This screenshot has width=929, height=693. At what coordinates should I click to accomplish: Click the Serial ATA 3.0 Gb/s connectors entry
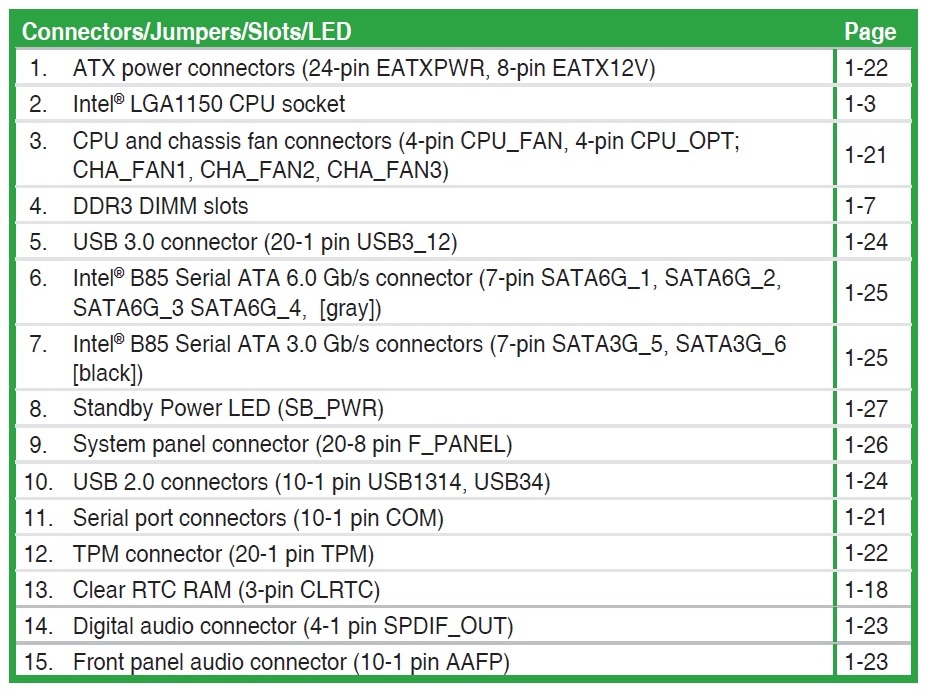[429, 358]
